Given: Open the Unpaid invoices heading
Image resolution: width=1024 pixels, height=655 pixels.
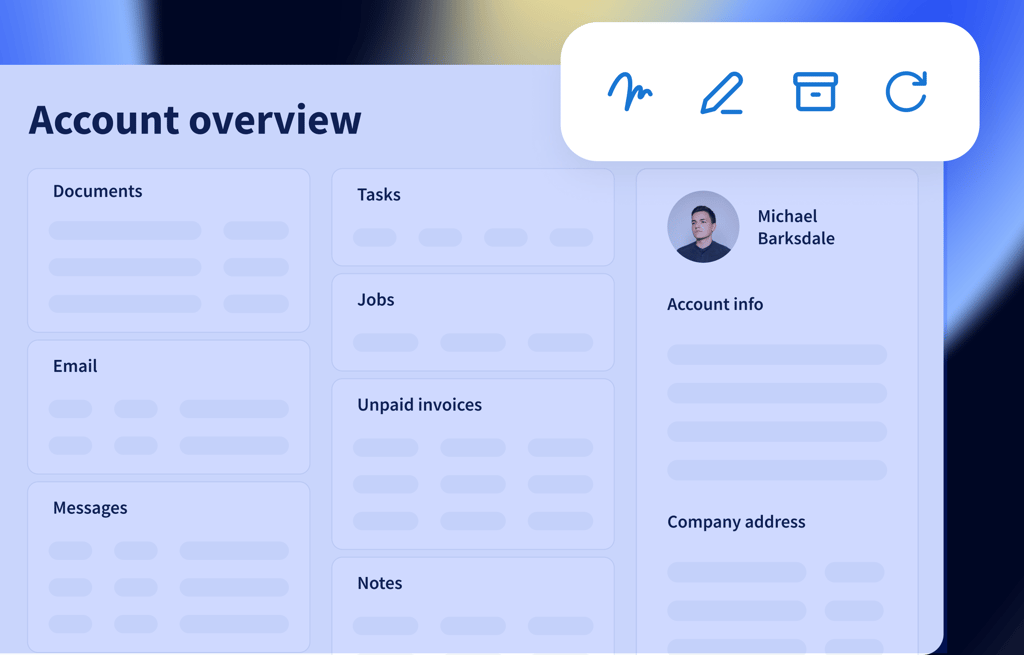Looking at the screenshot, I should 419,405.
